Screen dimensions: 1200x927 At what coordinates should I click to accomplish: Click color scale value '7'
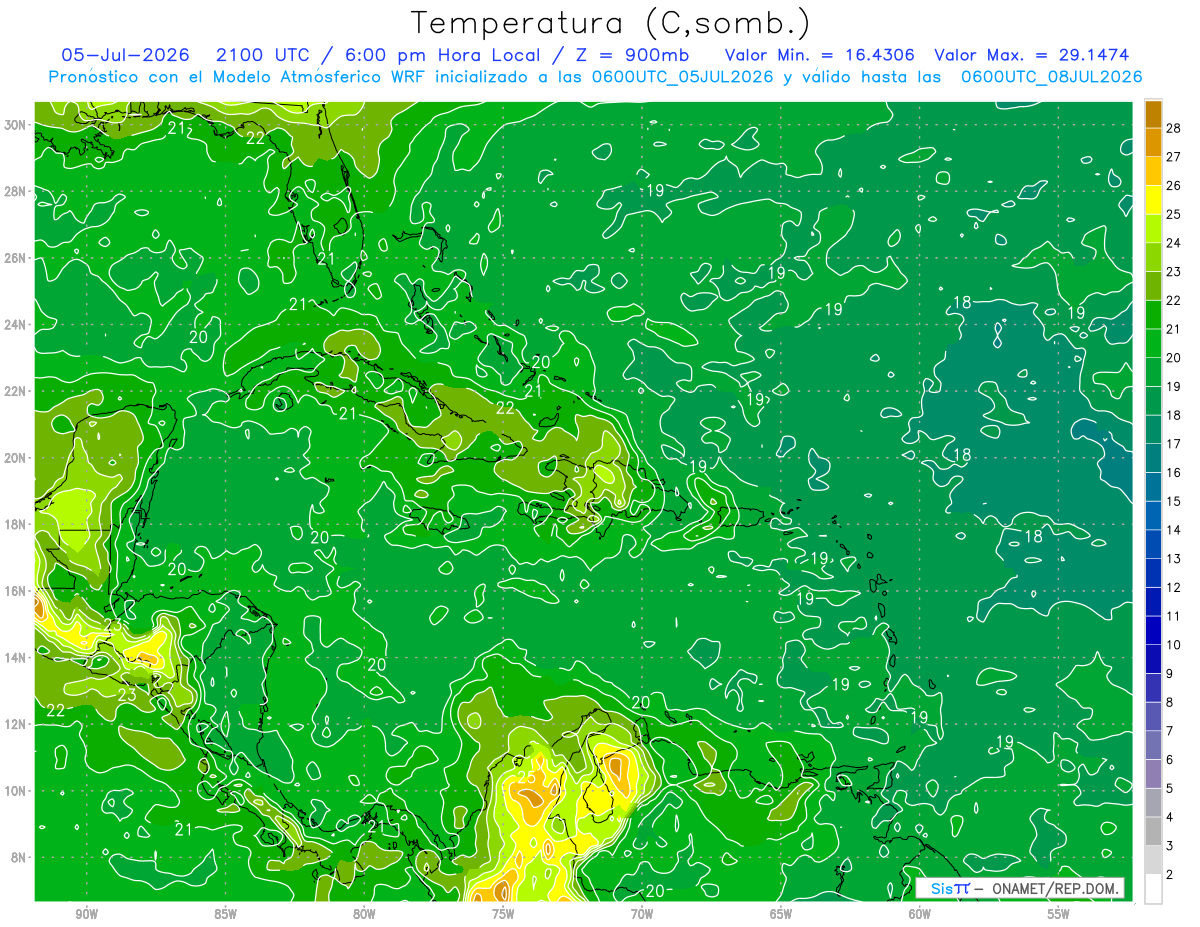tap(1170, 731)
